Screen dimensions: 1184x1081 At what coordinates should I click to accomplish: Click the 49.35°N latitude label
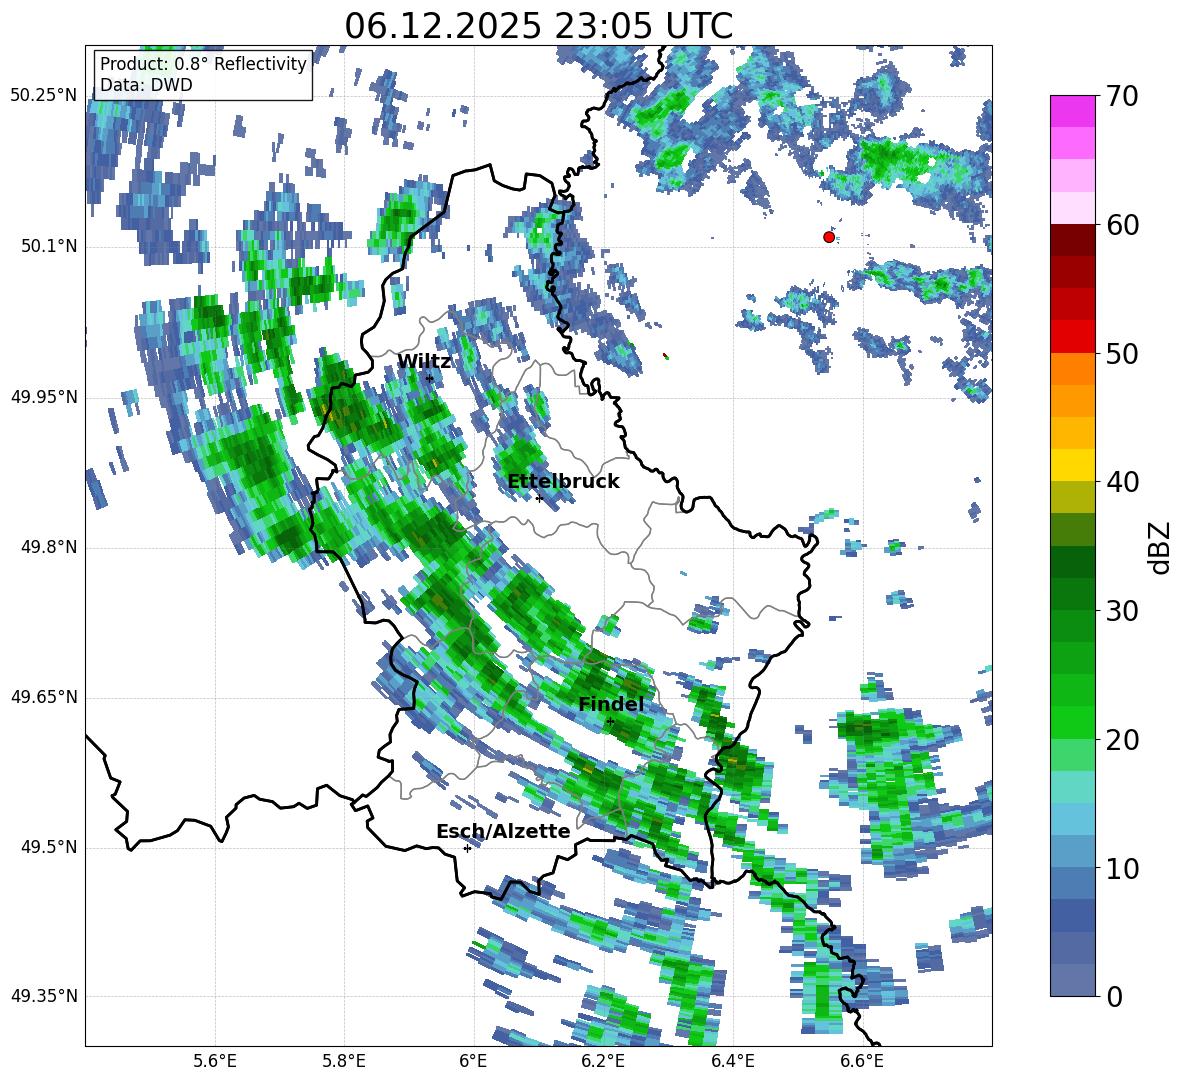[x=44, y=996]
